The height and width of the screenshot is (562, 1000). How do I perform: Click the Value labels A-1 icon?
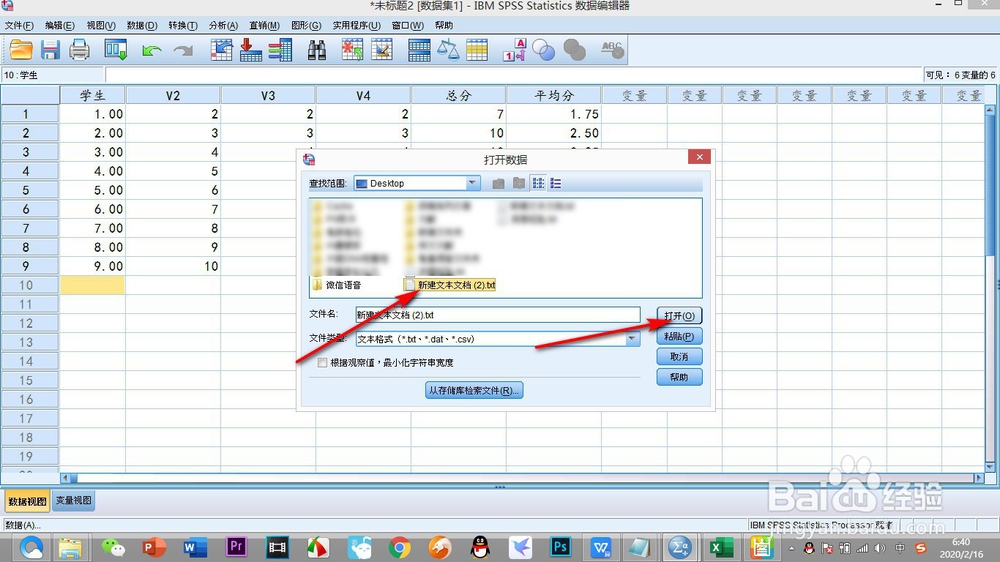[x=515, y=50]
